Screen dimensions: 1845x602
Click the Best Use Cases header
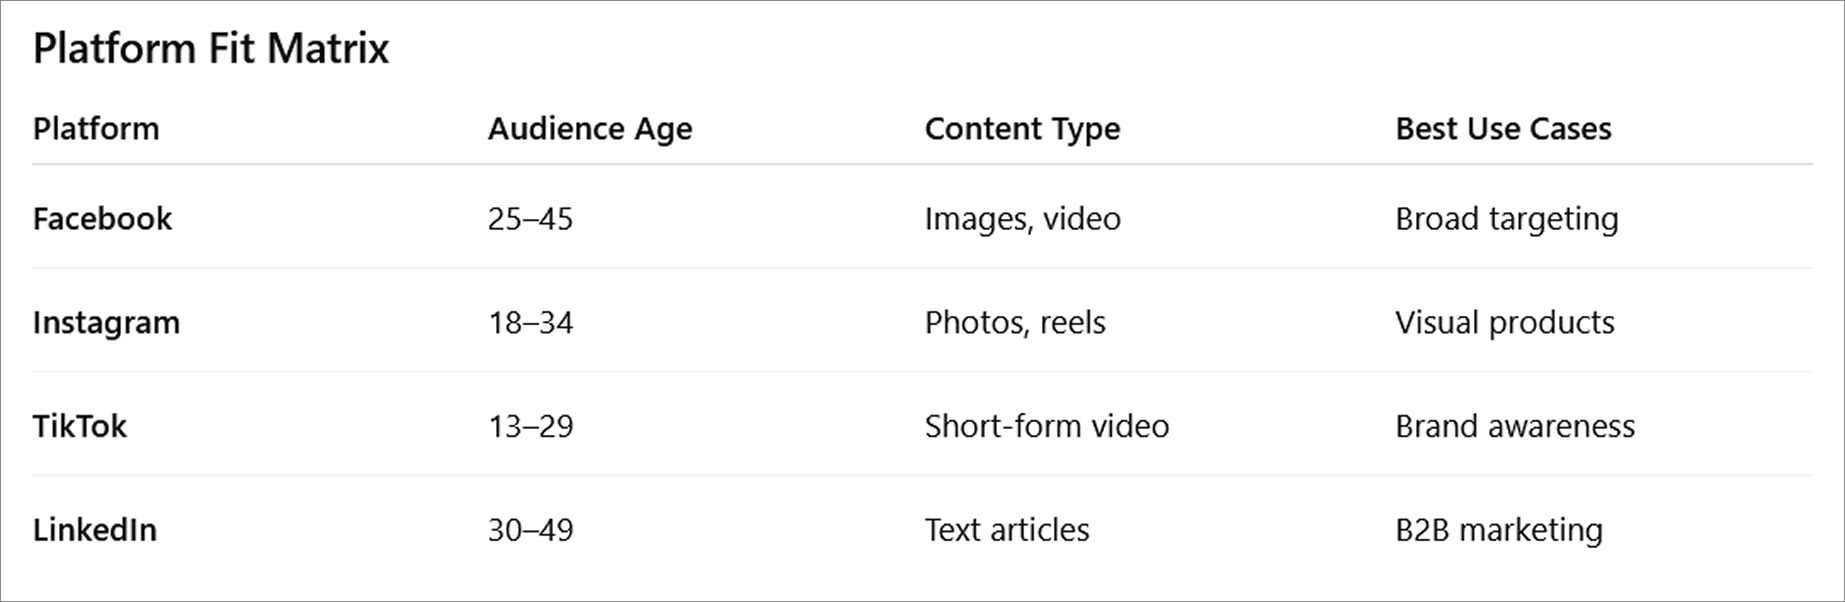pos(1503,129)
